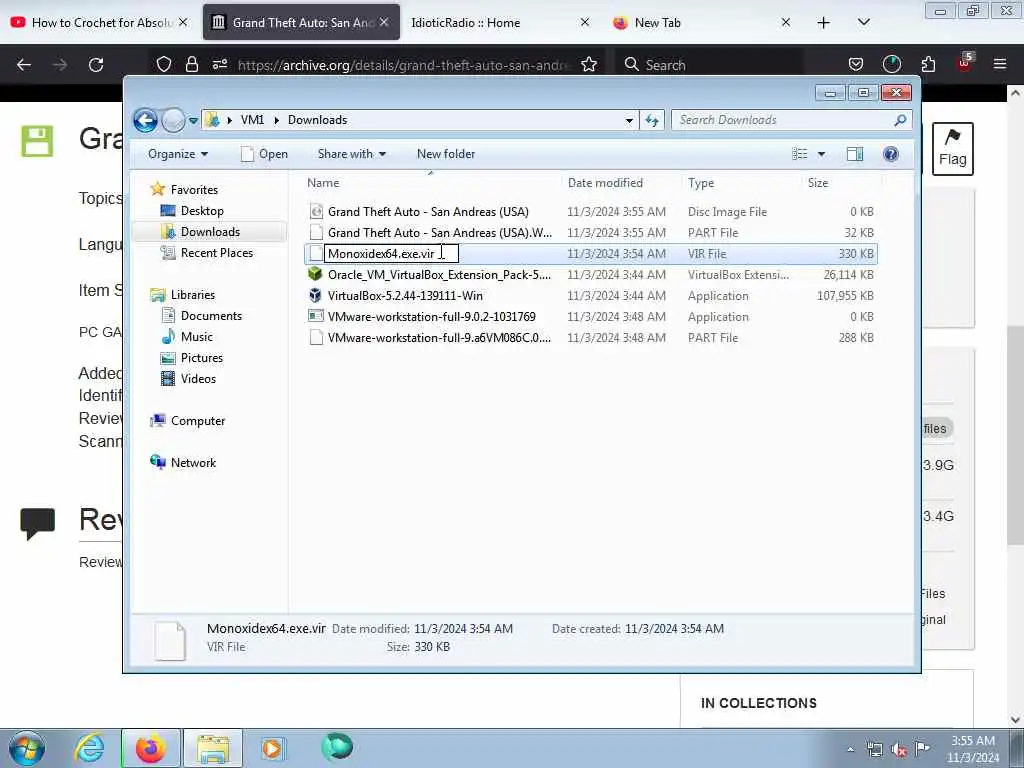Launch Internet Explorer from taskbar
Viewport: 1024px width, 768px height.
89,748
